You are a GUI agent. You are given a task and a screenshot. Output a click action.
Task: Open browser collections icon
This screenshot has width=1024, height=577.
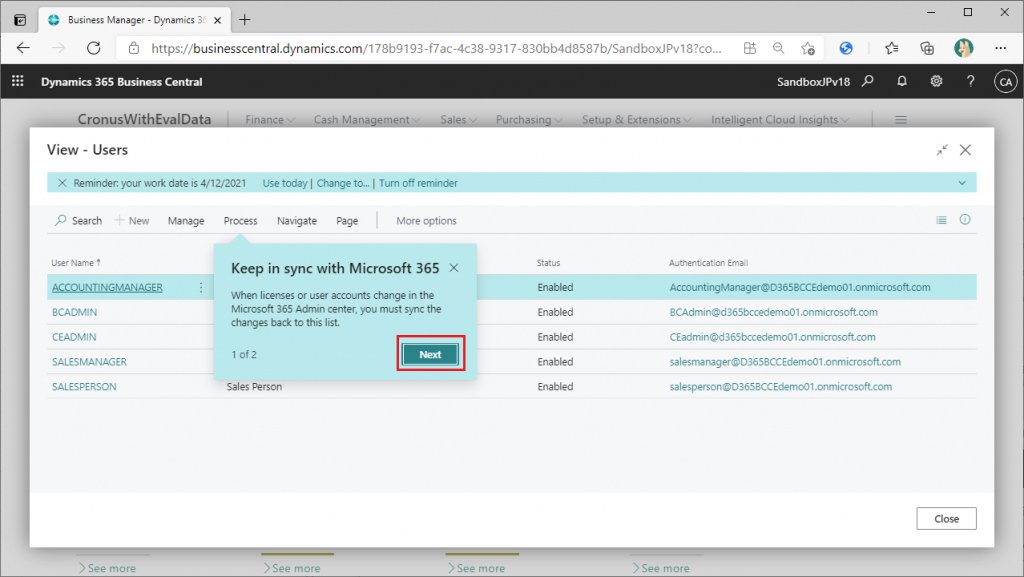(x=927, y=48)
